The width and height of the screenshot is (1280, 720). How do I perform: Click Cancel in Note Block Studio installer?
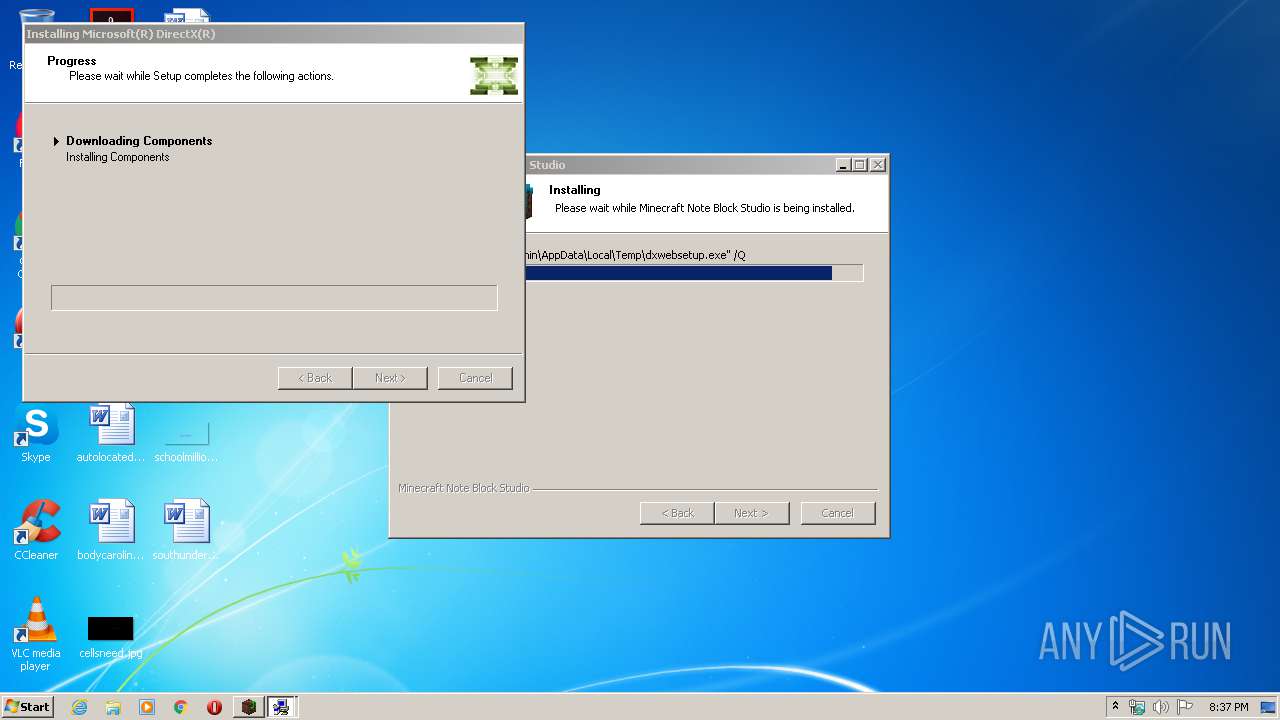(x=838, y=513)
